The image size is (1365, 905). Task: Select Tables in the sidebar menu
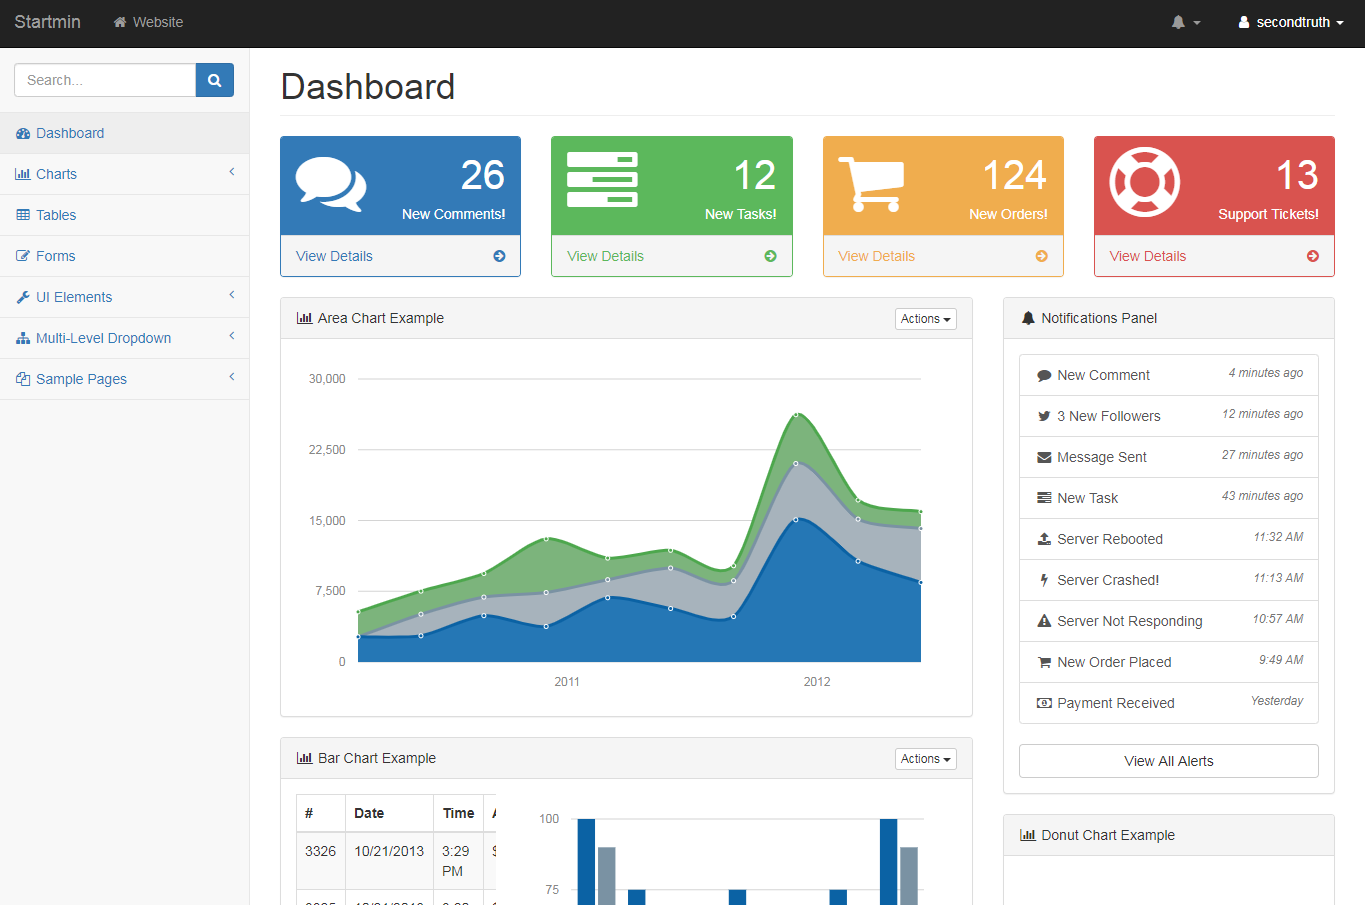coord(55,214)
